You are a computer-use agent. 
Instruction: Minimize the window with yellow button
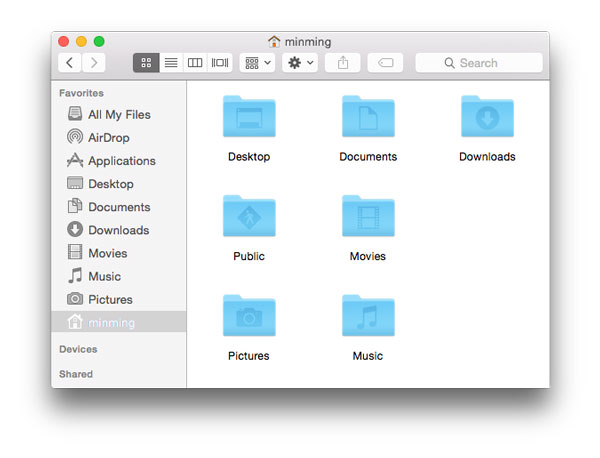pos(82,41)
